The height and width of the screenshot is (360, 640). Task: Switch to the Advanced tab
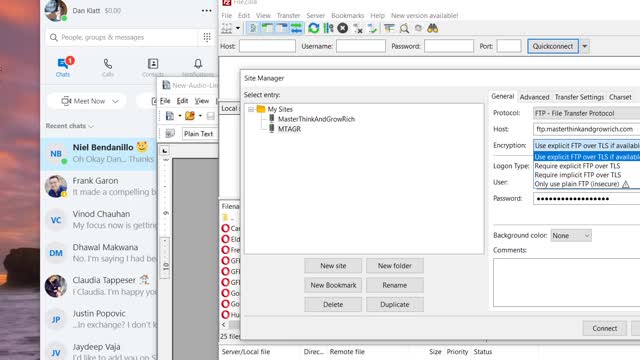(534, 97)
